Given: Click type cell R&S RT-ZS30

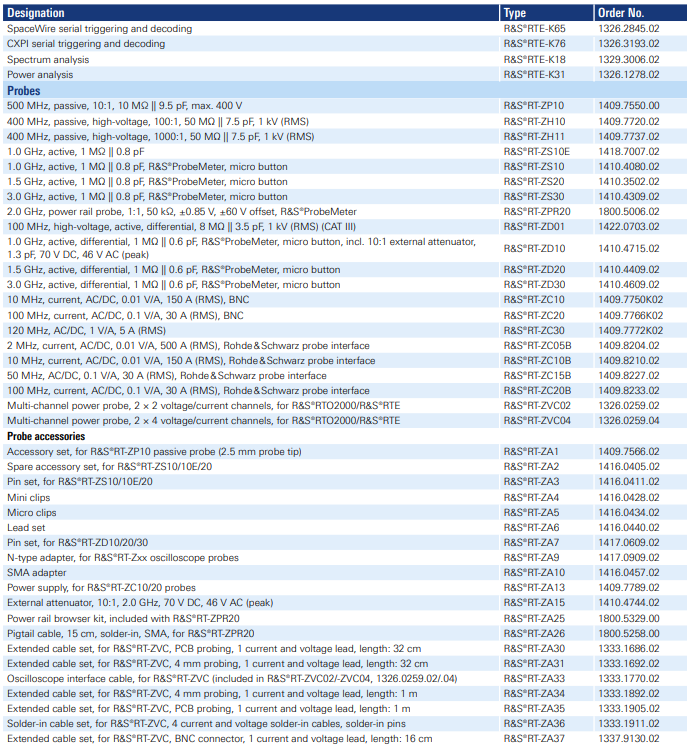Looking at the screenshot, I should point(534,197).
